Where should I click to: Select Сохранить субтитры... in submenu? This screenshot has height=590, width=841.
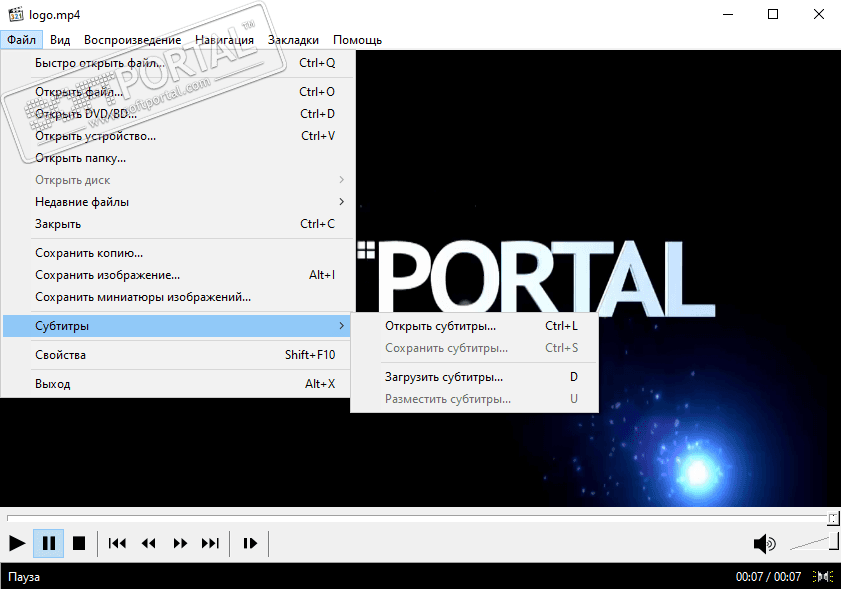point(474,348)
